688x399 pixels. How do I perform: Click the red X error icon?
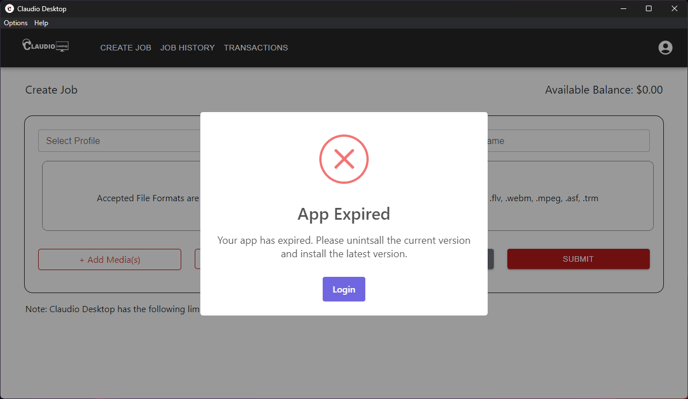pos(344,159)
